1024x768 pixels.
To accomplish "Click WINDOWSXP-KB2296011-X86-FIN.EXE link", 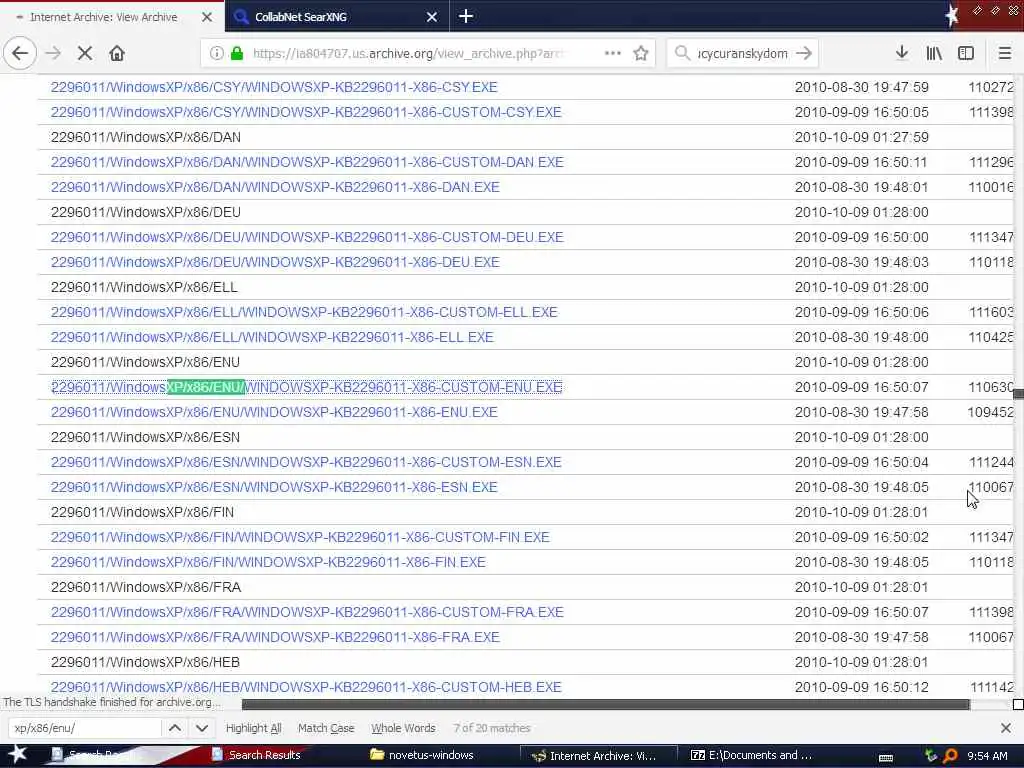I will [x=268, y=562].
